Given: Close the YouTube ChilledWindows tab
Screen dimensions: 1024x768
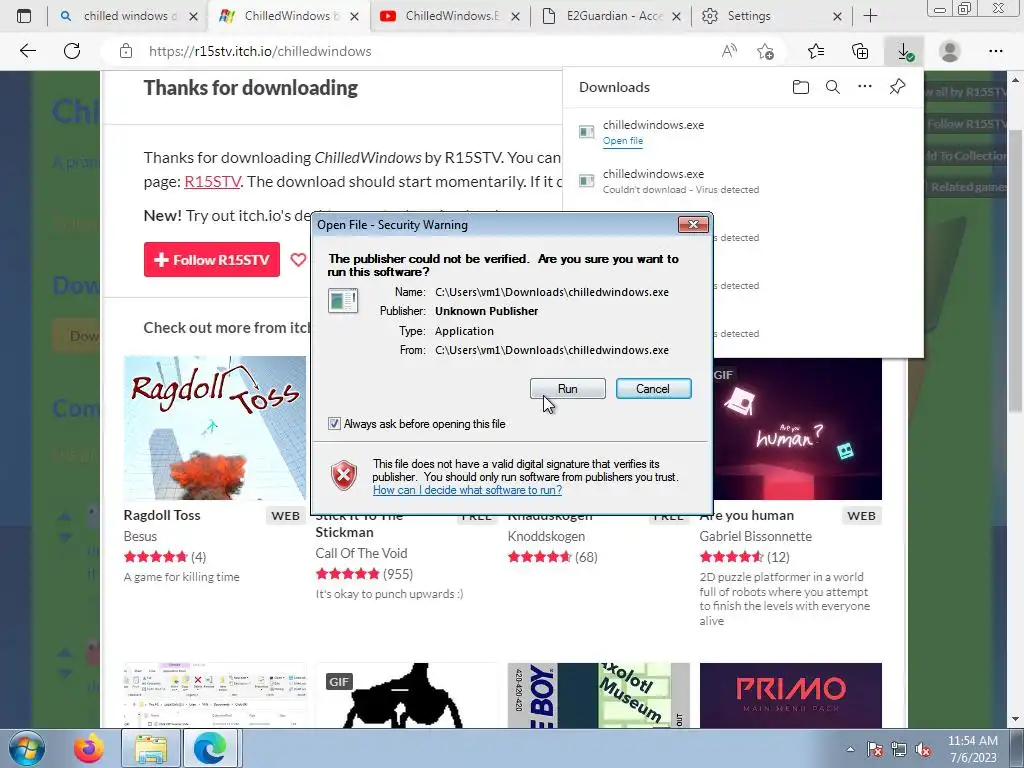Looking at the screenshot, I should point(515,16).
